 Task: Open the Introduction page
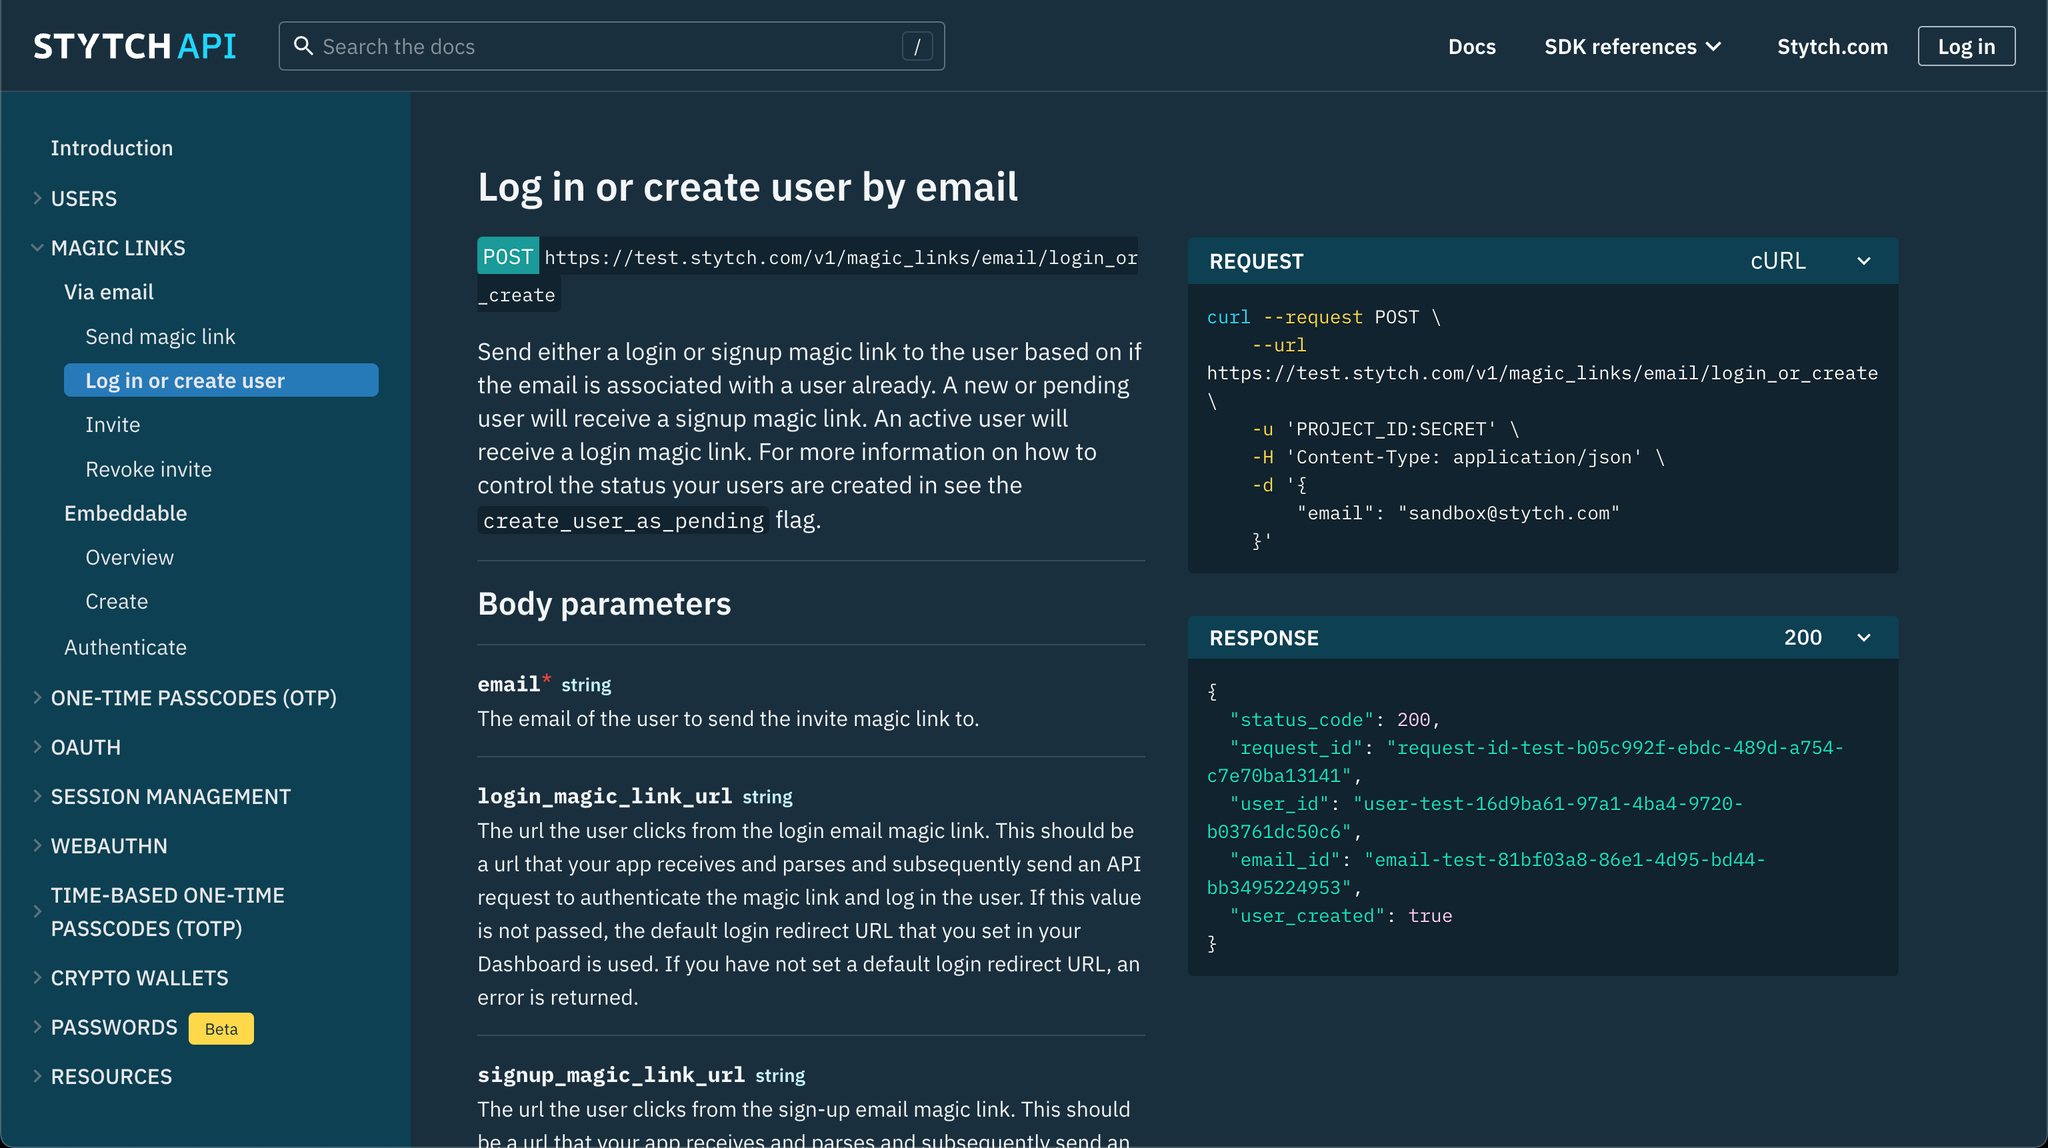(112, 148)
